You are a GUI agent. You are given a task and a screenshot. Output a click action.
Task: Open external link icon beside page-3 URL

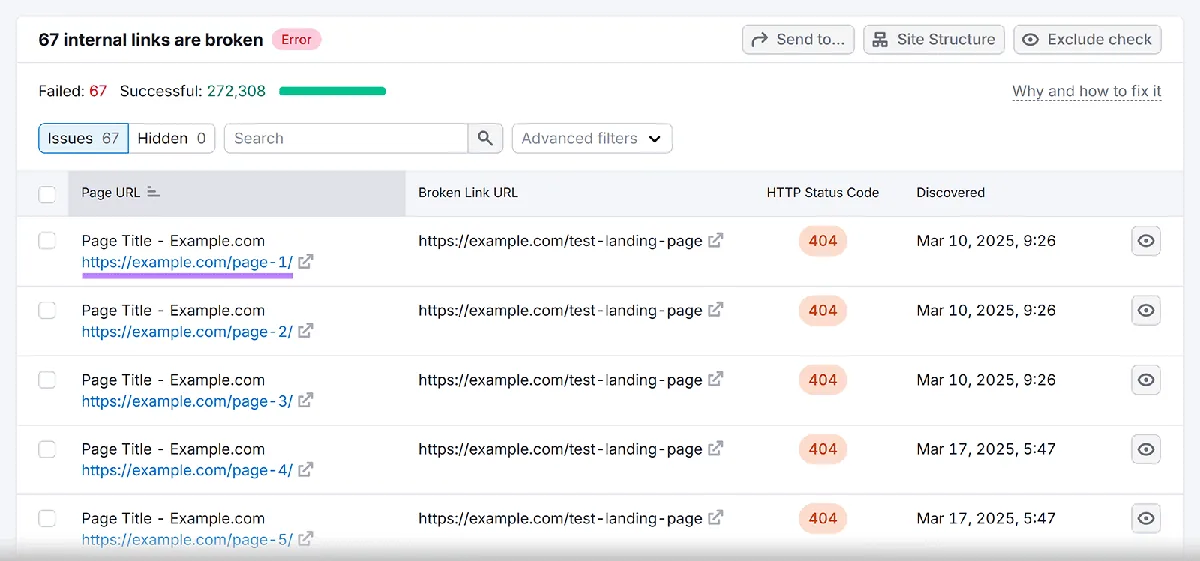click(x=306, y=400)
